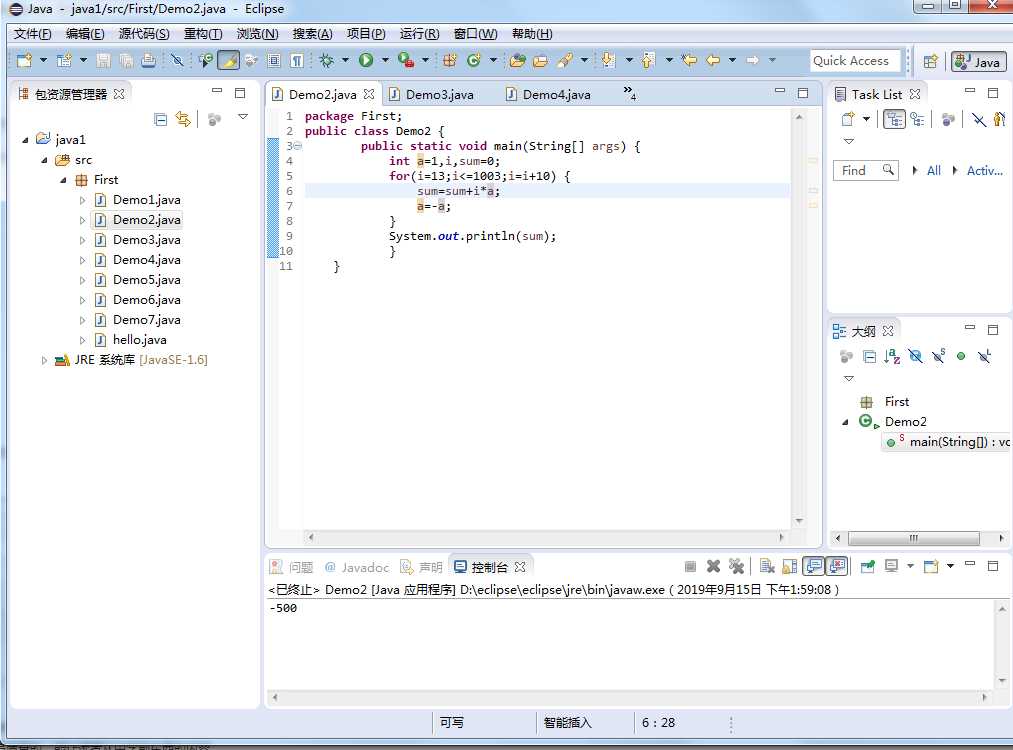Toggle Hide Static Members in Outline
1013x750 pixels.
click(939, 356)
